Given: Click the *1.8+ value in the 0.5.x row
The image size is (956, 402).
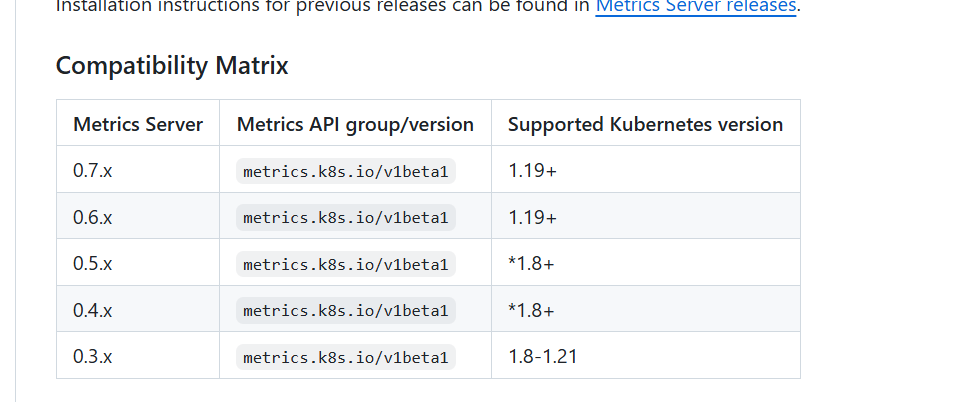Looking at the screenshot, I should [531, 264].
